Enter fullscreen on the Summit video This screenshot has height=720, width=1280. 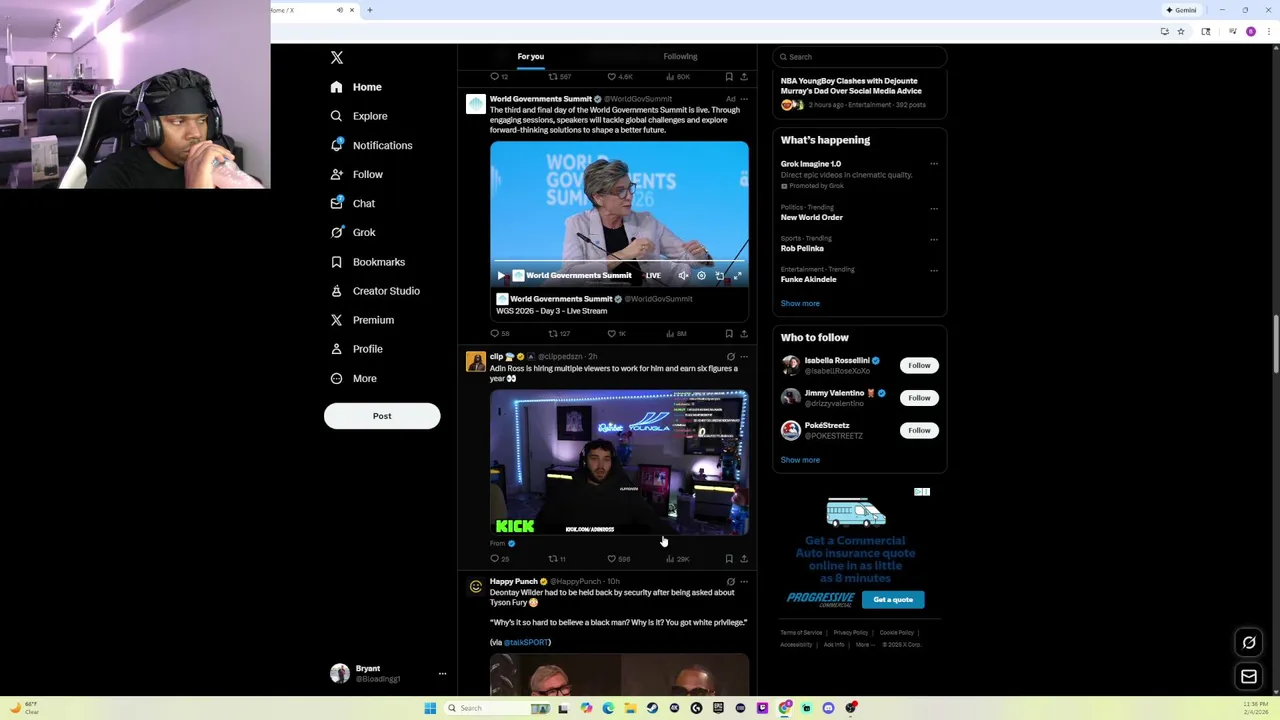[x=737, y=275]
